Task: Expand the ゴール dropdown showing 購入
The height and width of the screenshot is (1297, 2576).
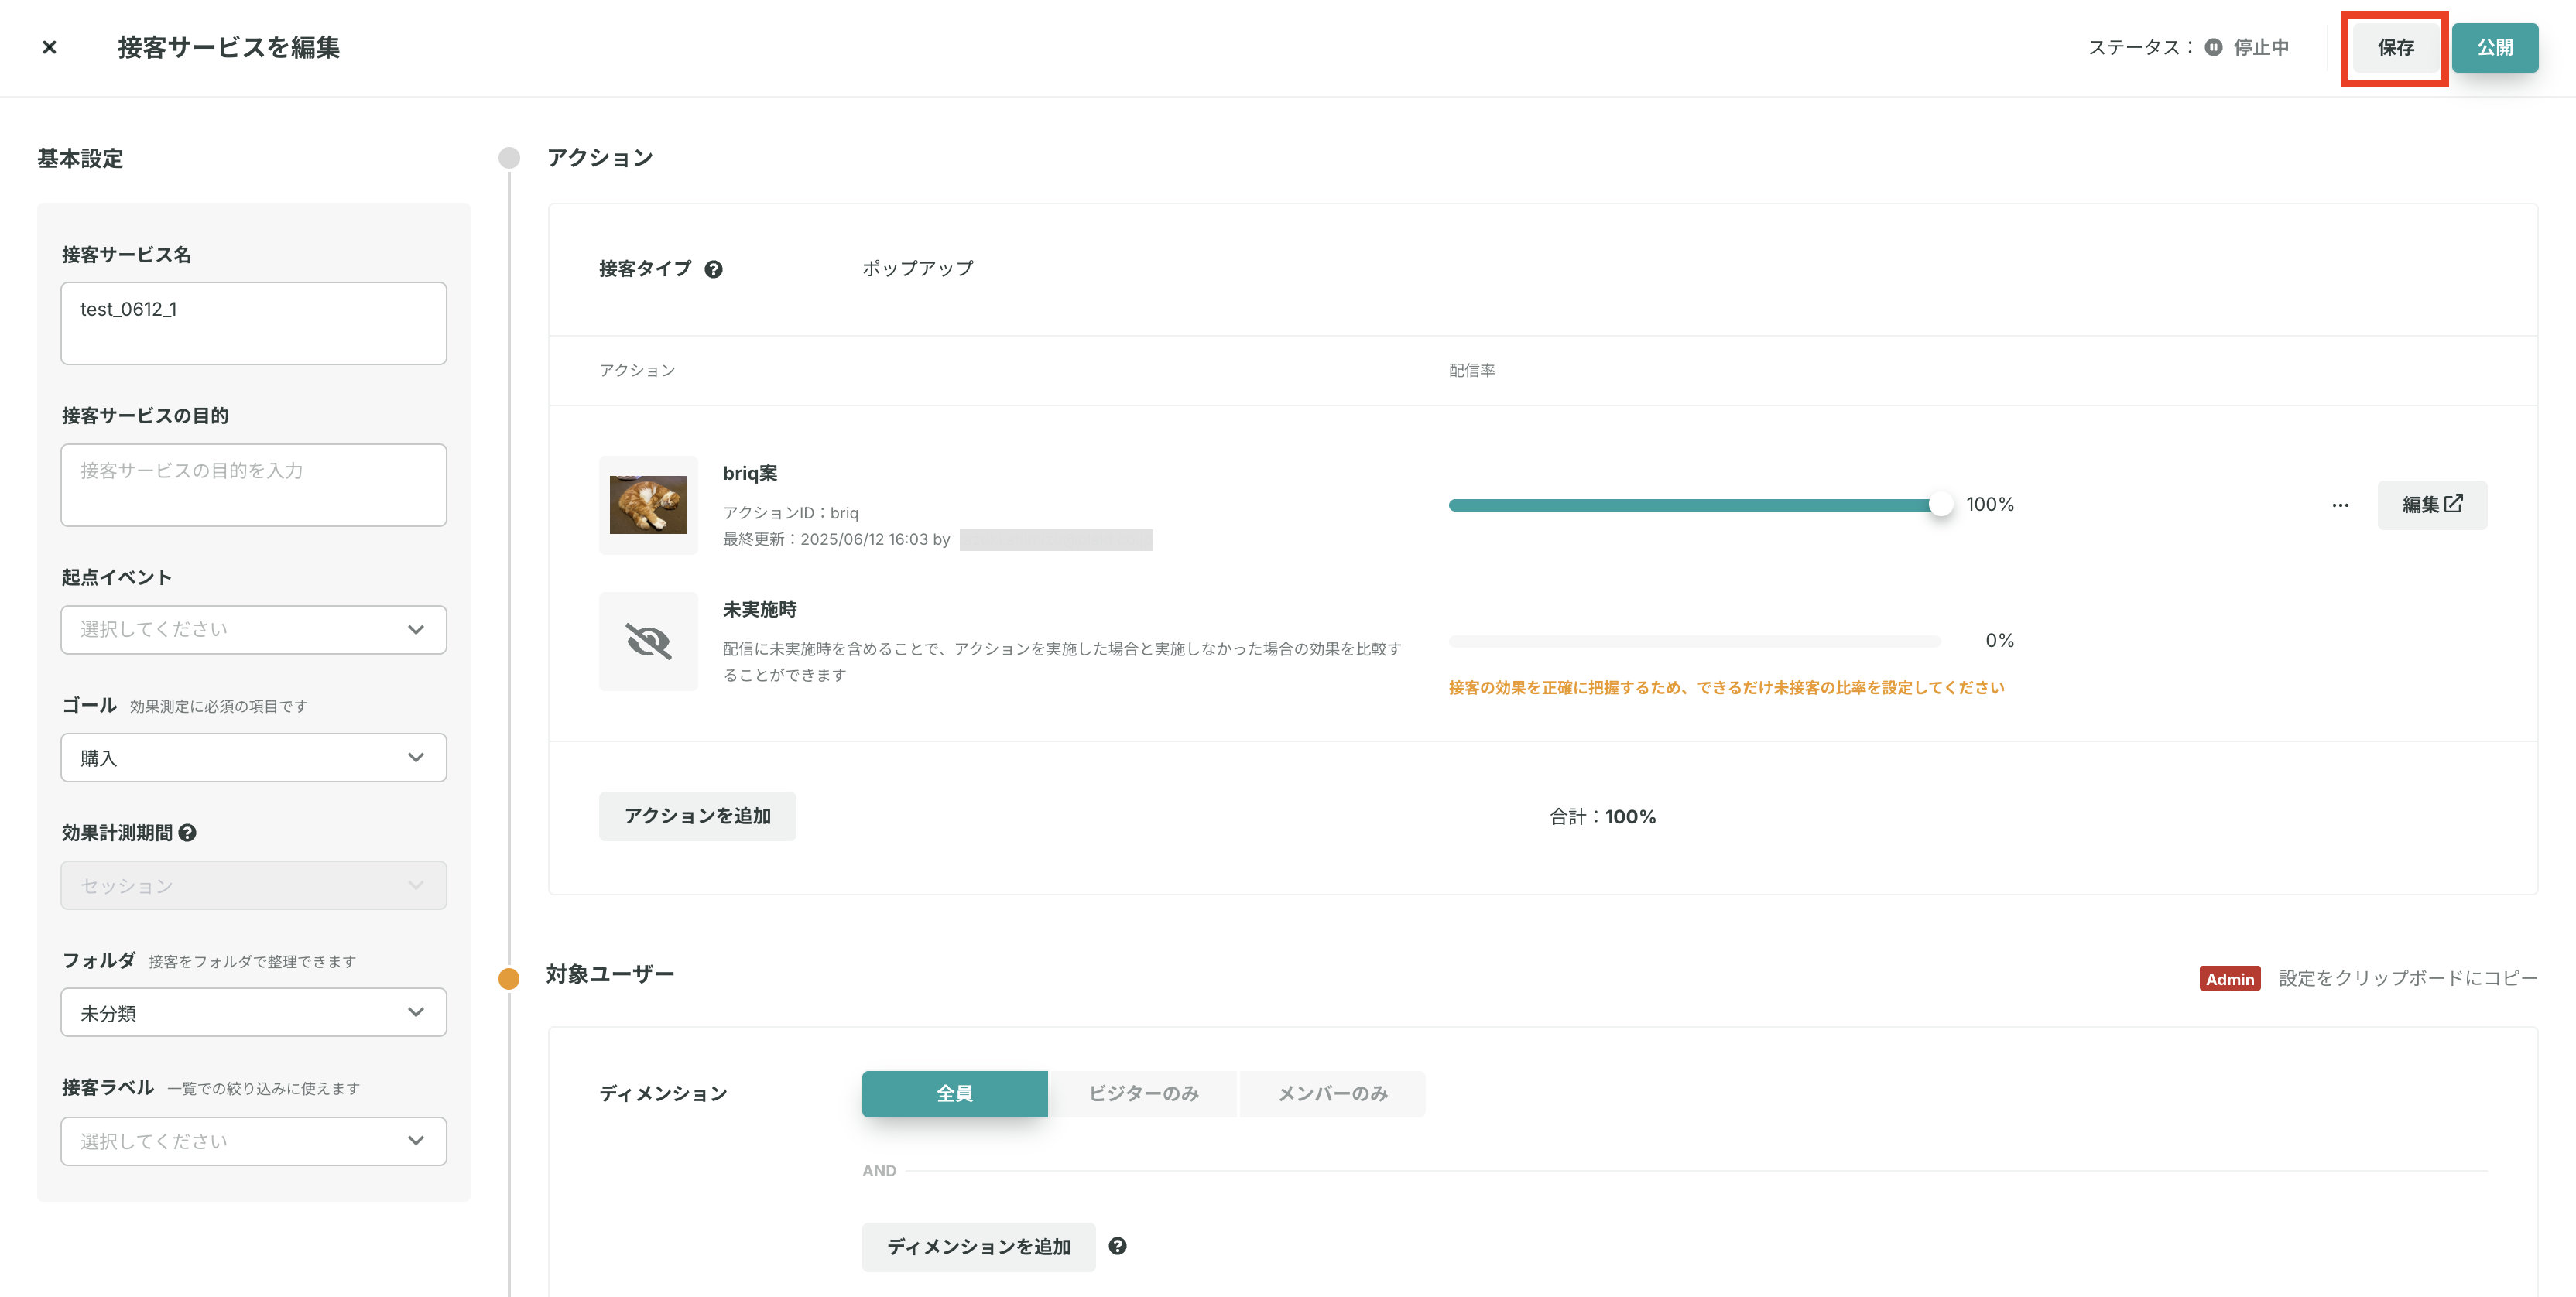Action: pyautogui.click(x=253, y=758)
